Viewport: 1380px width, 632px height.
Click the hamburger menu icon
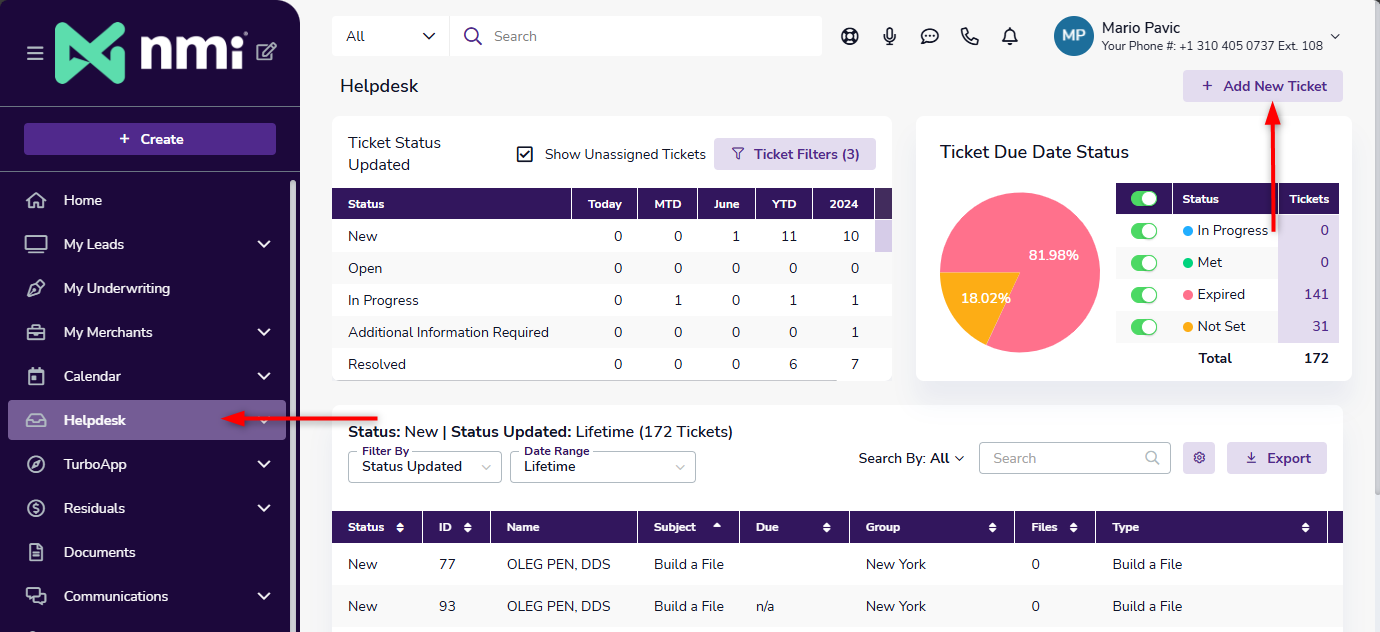(x=35, y=53)
